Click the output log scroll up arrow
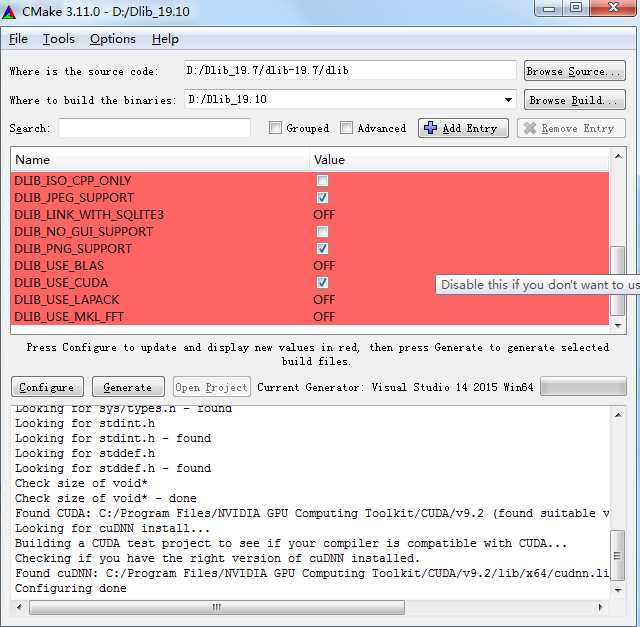Screen dimensions: 640x627 click(x=618, y=415)
